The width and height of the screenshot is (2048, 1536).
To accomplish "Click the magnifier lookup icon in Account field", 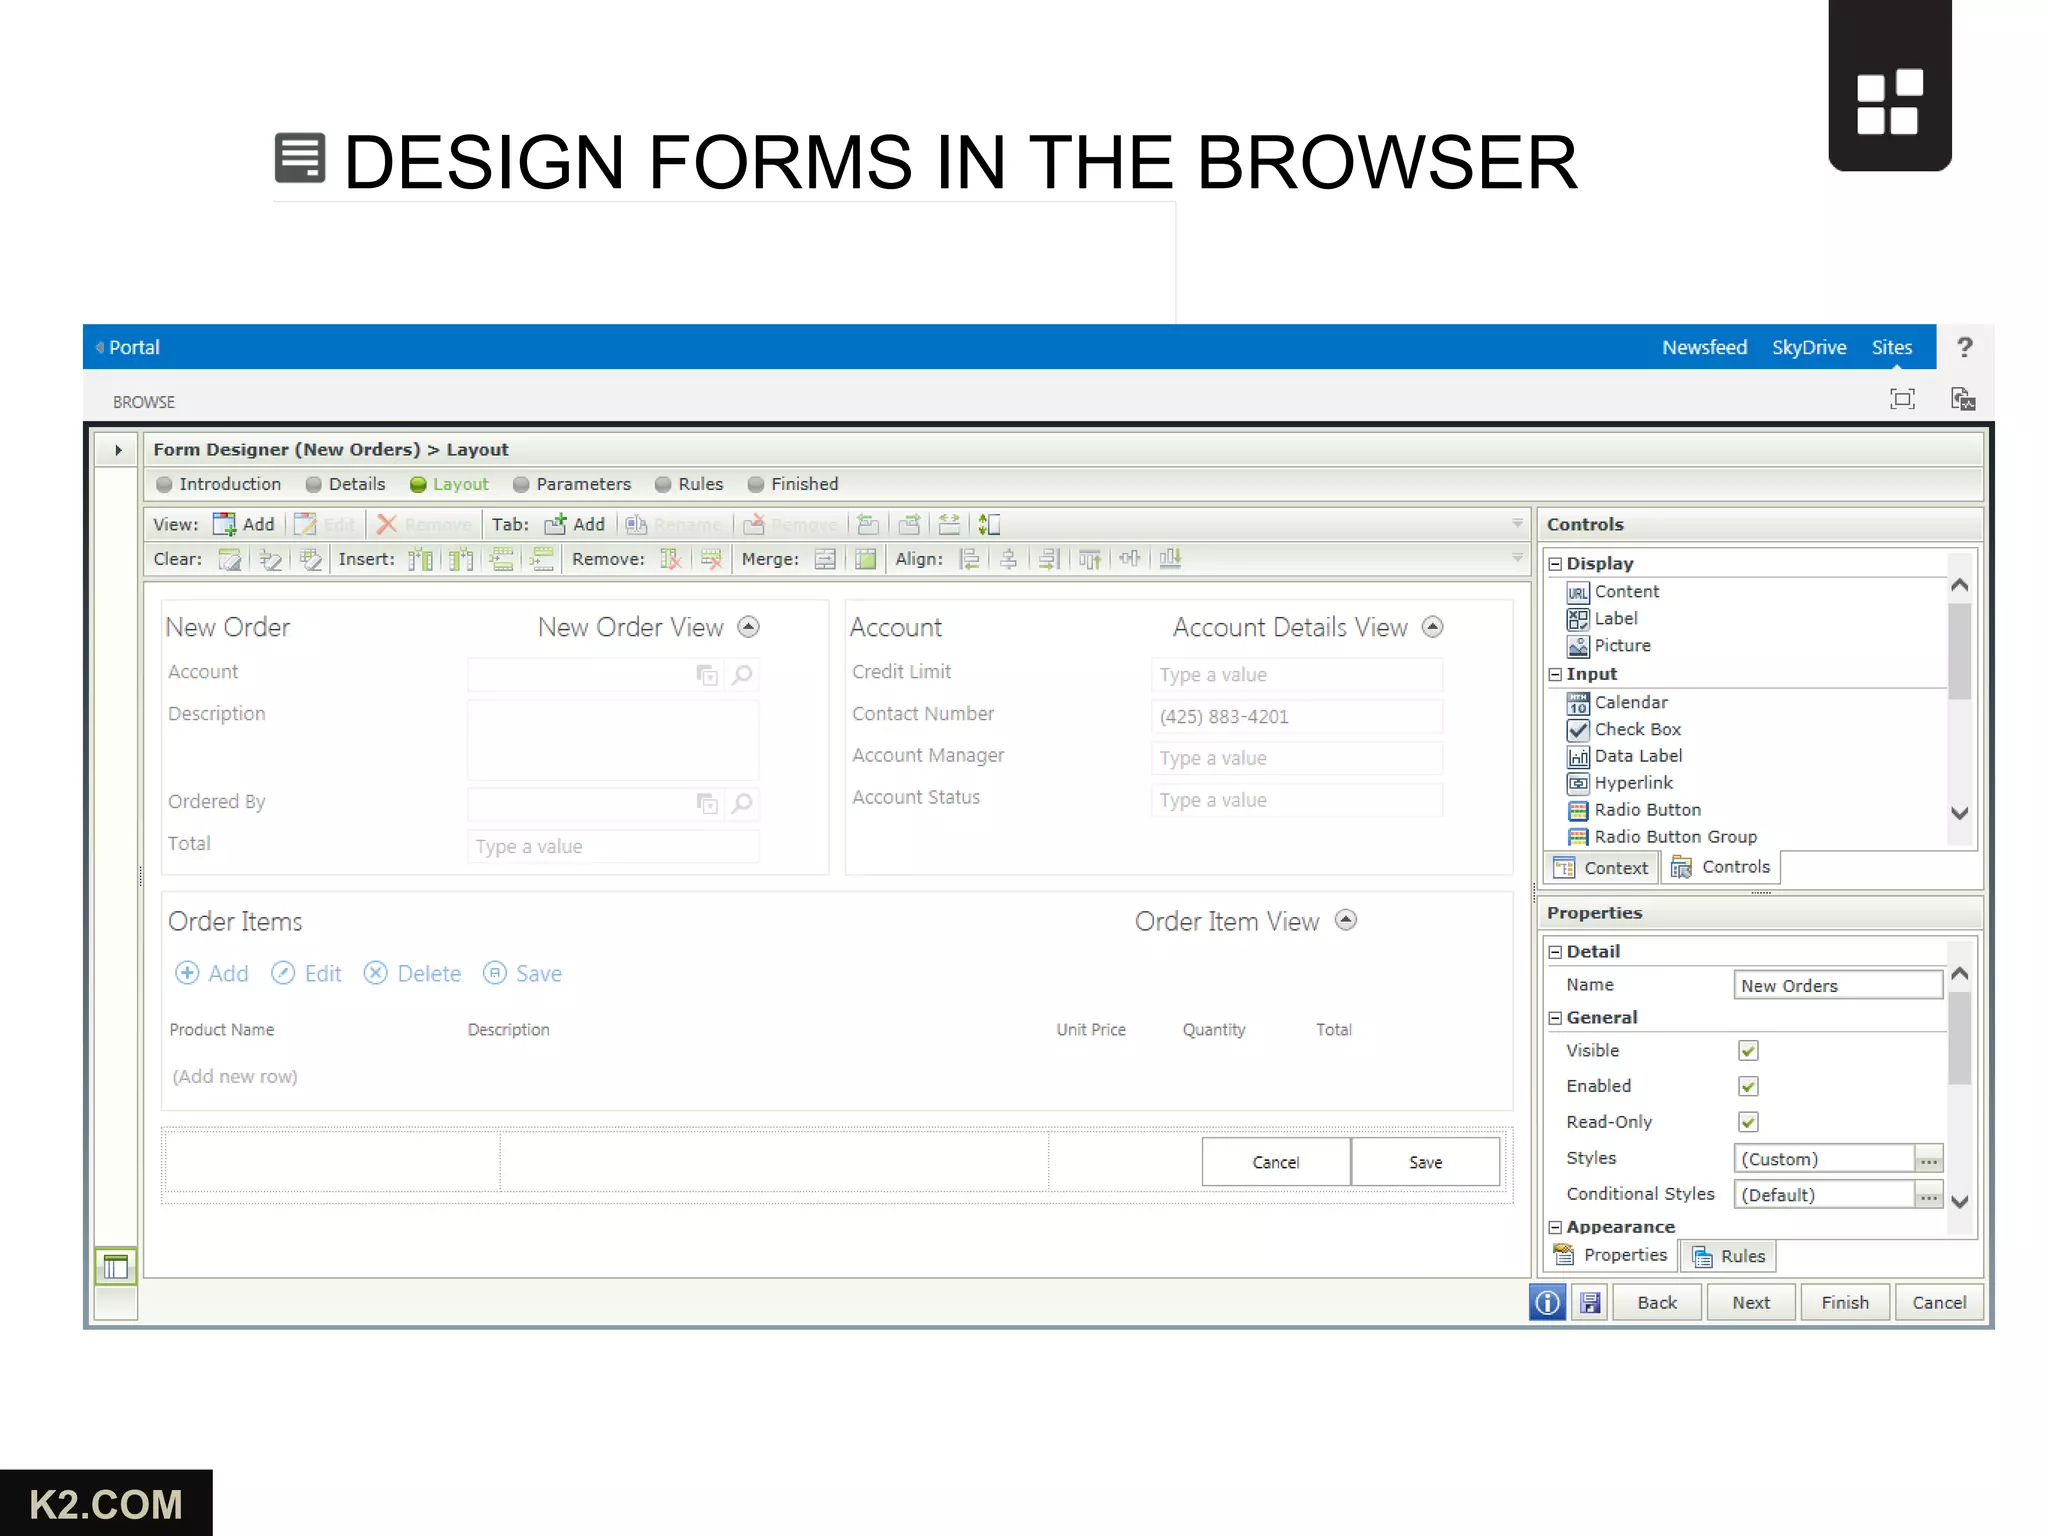I will tap(742, 675).
